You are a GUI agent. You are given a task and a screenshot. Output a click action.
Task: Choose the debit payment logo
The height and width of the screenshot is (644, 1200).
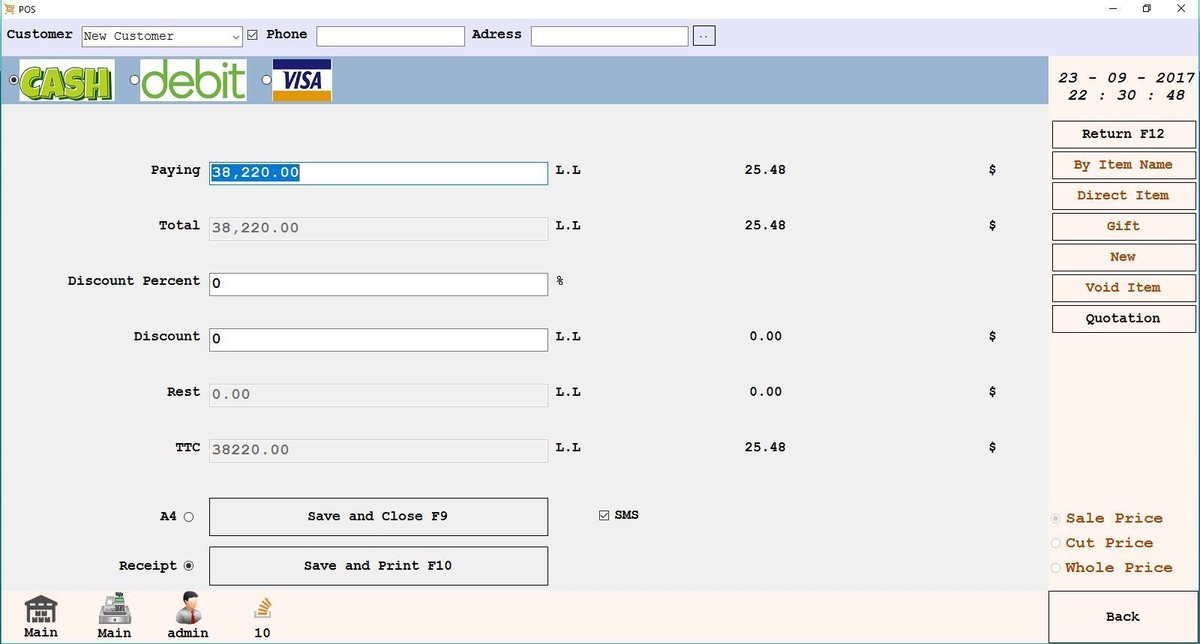point(193,81)
